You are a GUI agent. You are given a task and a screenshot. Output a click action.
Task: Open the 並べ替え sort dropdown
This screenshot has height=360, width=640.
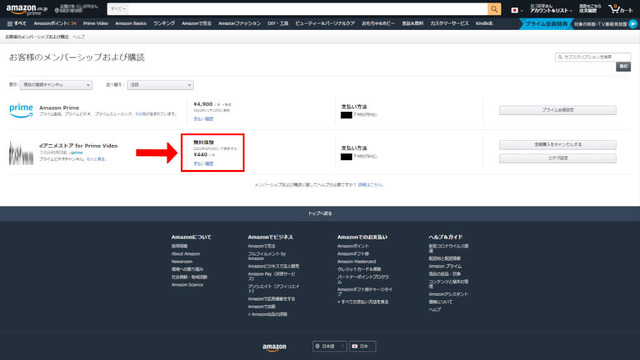[160, 85]
